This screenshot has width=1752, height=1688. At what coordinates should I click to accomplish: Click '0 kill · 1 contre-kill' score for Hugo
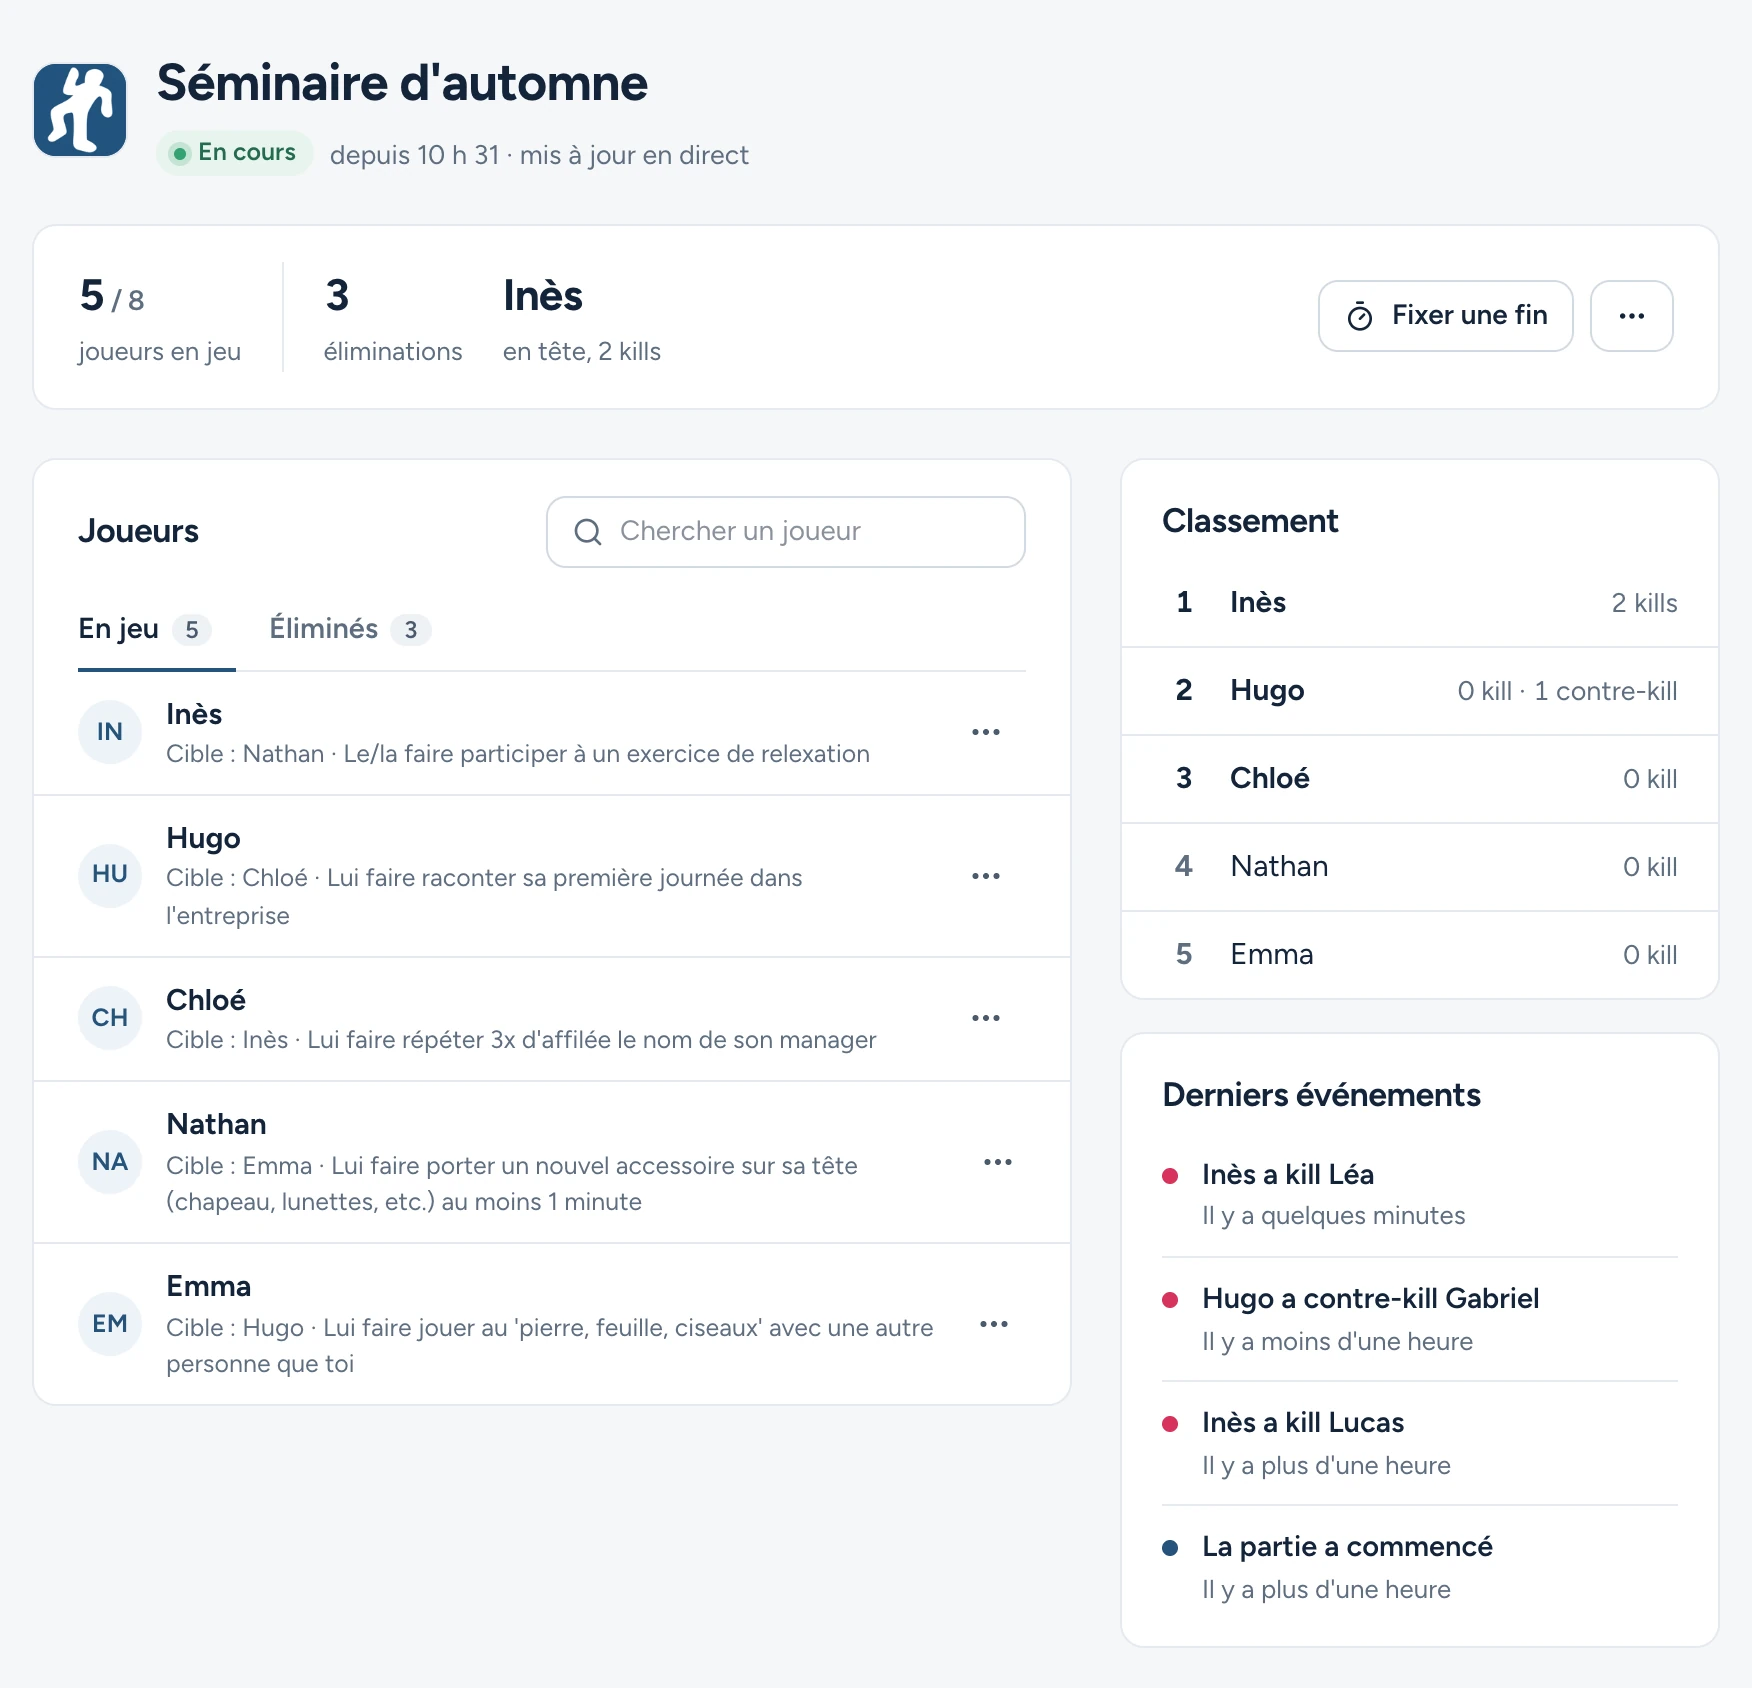click(1567, 691)
